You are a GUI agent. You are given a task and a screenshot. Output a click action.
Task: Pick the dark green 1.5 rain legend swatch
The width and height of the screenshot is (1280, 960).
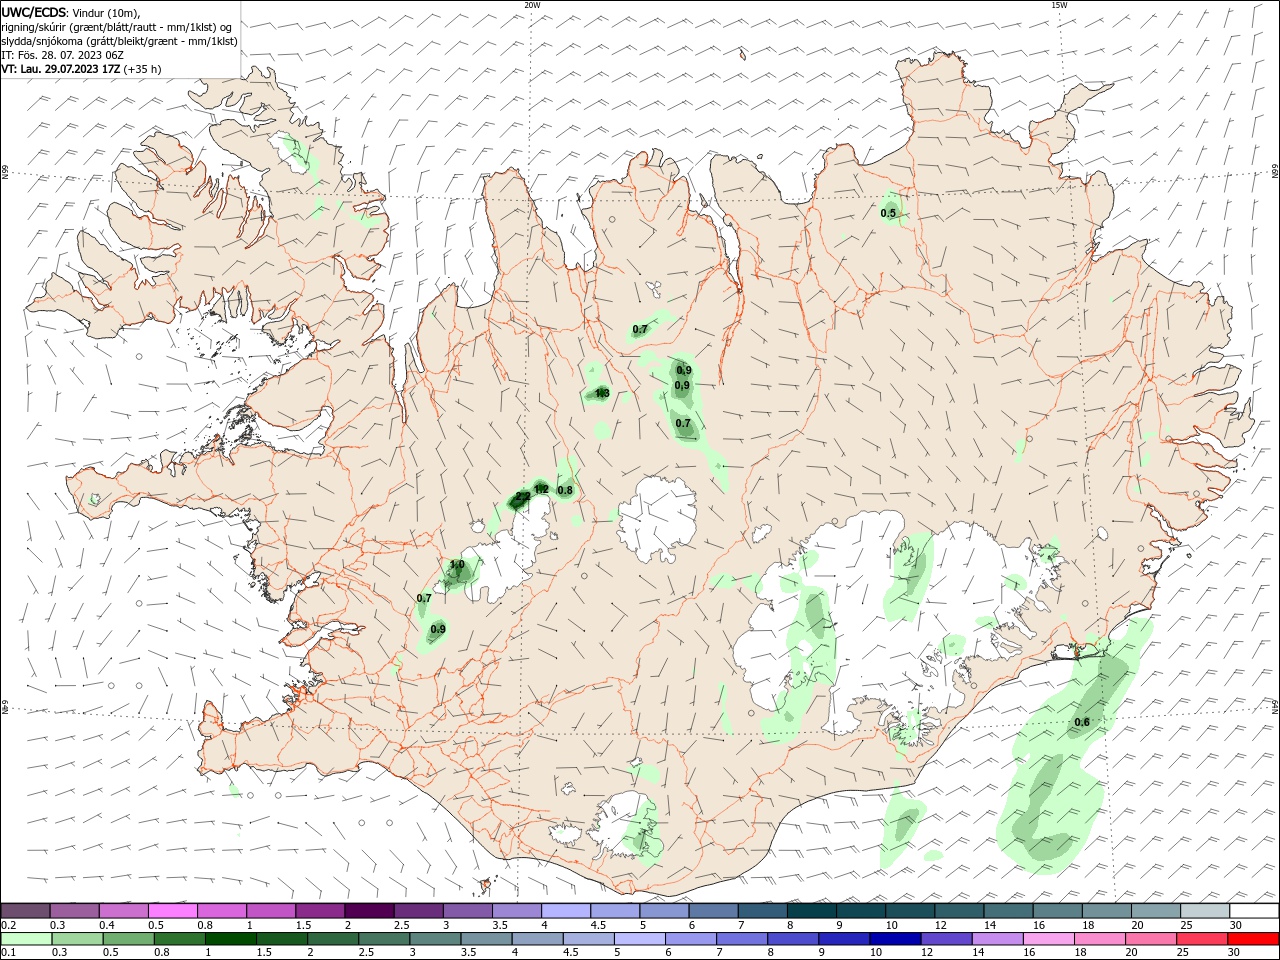(281, 939)
